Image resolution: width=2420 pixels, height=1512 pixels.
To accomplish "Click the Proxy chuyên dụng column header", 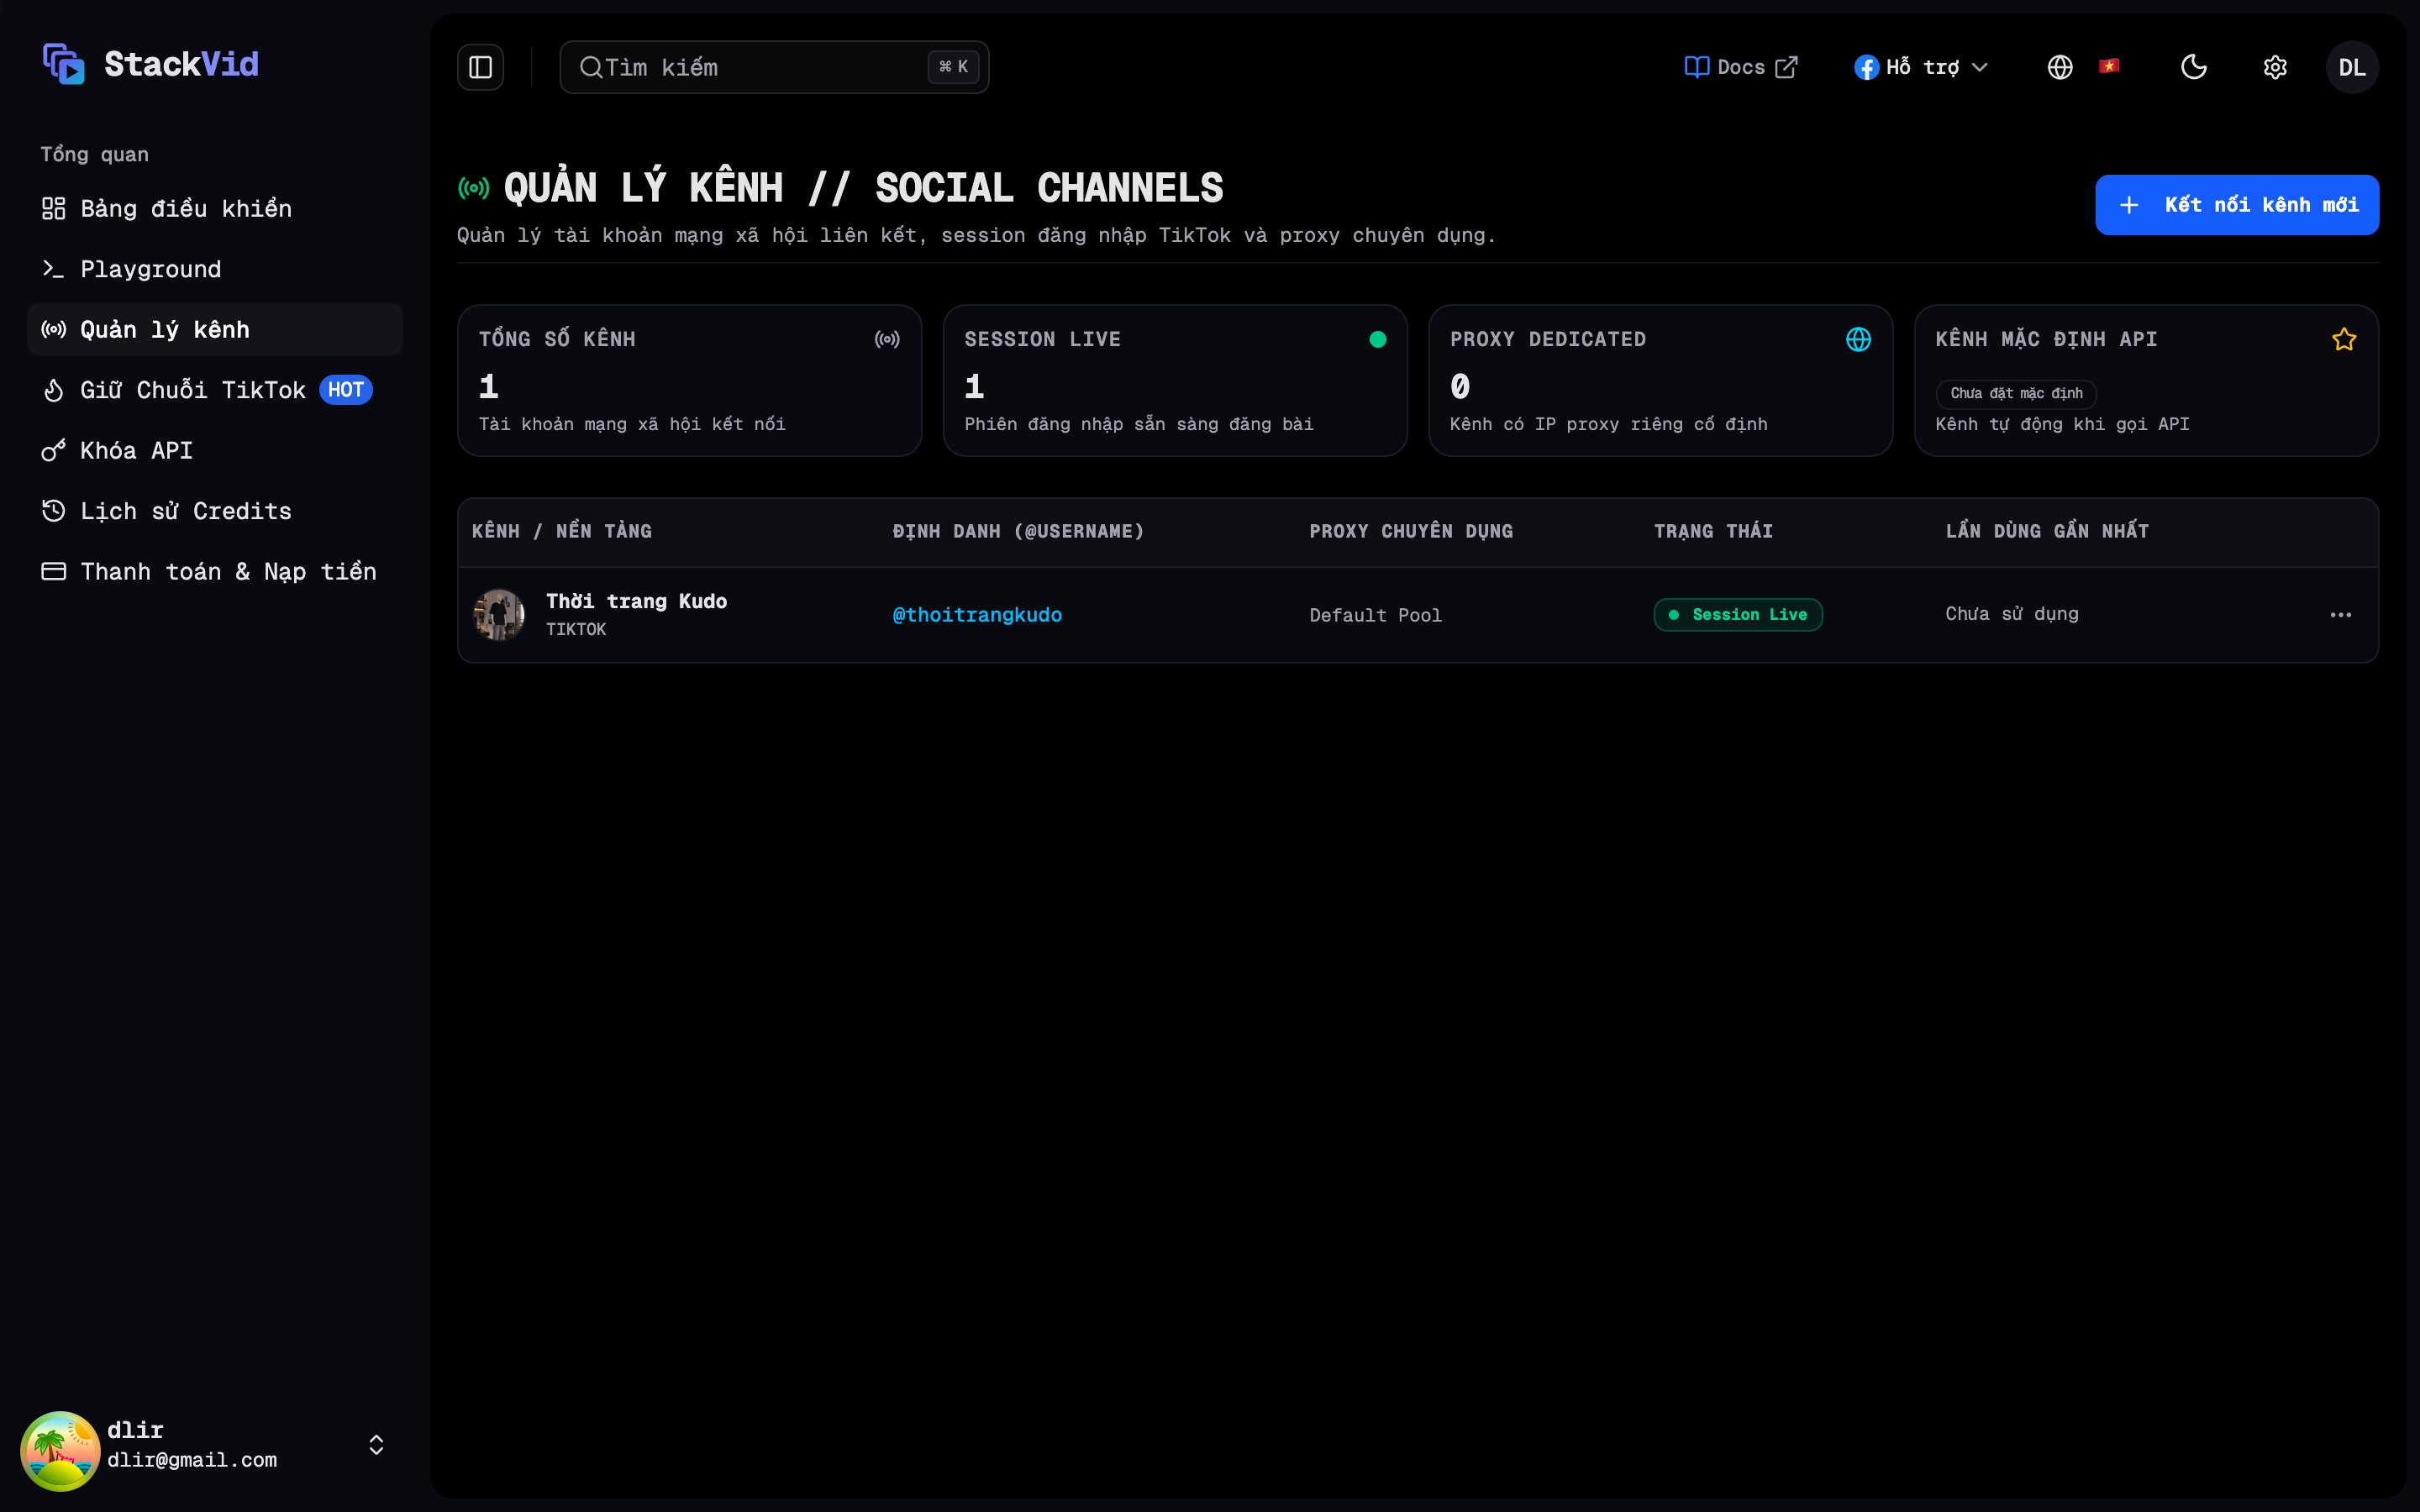I will tap(1411, 531).
